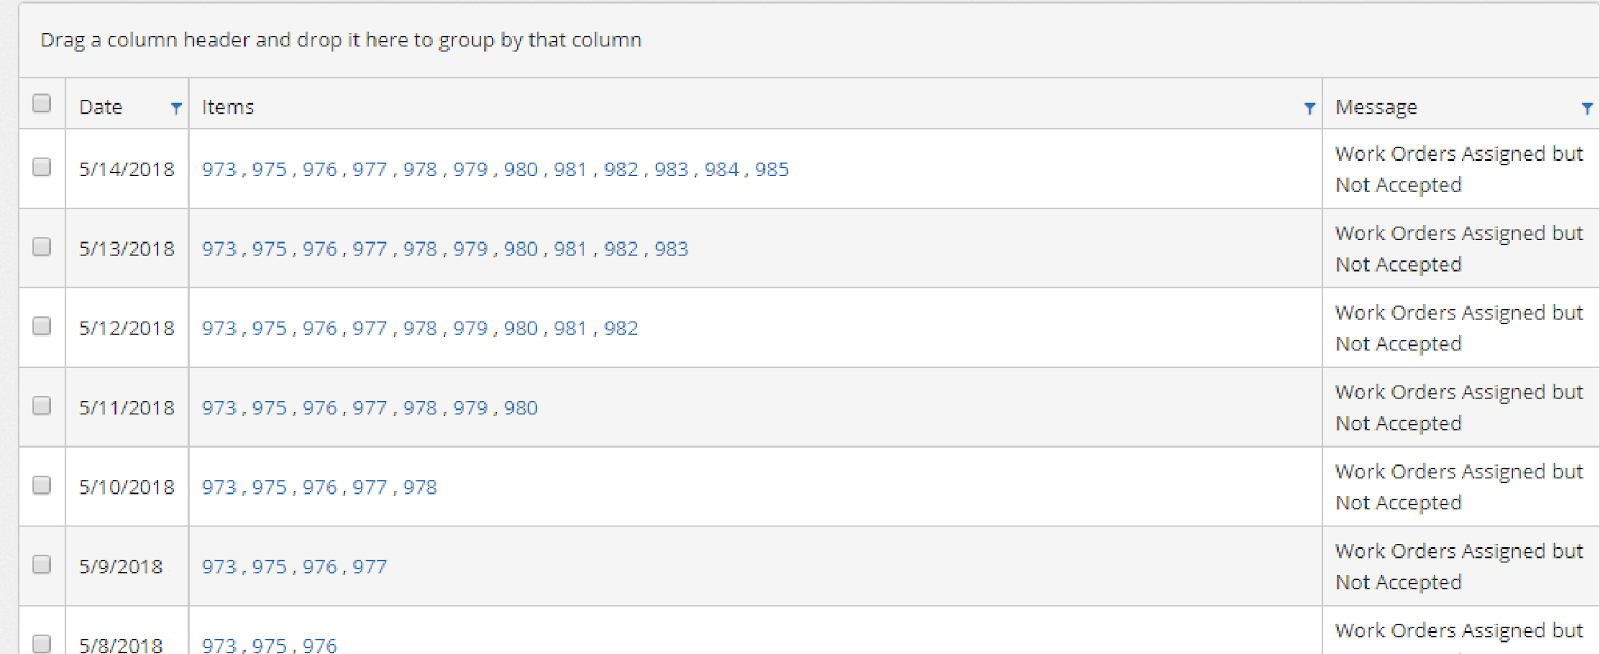Toggle the select-all header checkbox

coord(42,103)
